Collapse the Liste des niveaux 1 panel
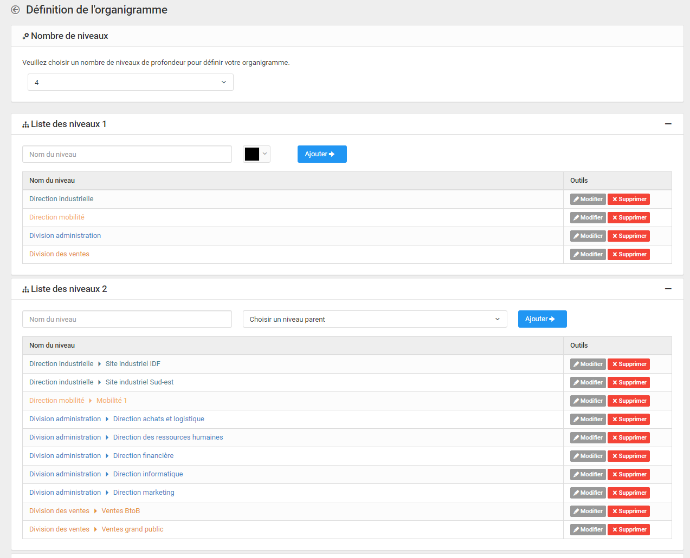The image size is (690, 558). (x=668, y=124)
